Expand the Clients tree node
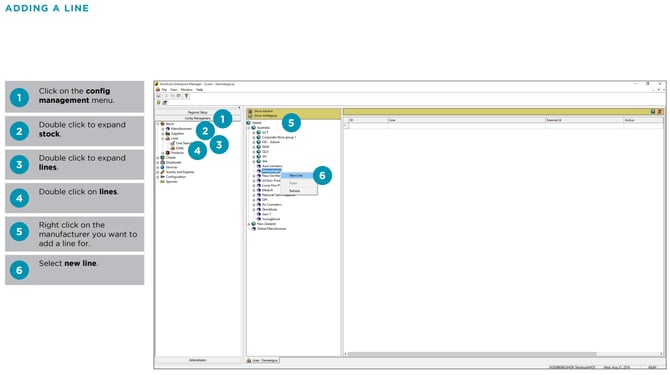The image size is (670, 375). (158, 158)
